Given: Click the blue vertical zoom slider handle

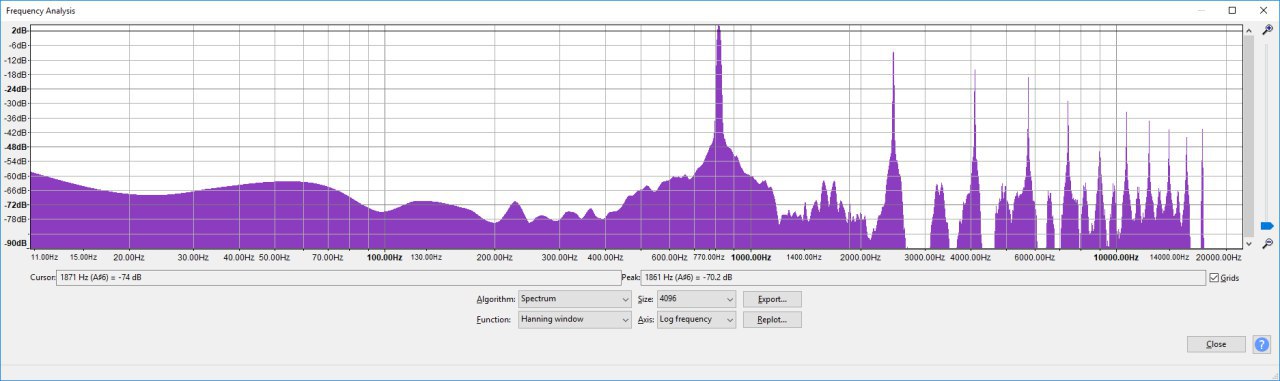Looking at the screenshot, I should [x=1267, y=226].
